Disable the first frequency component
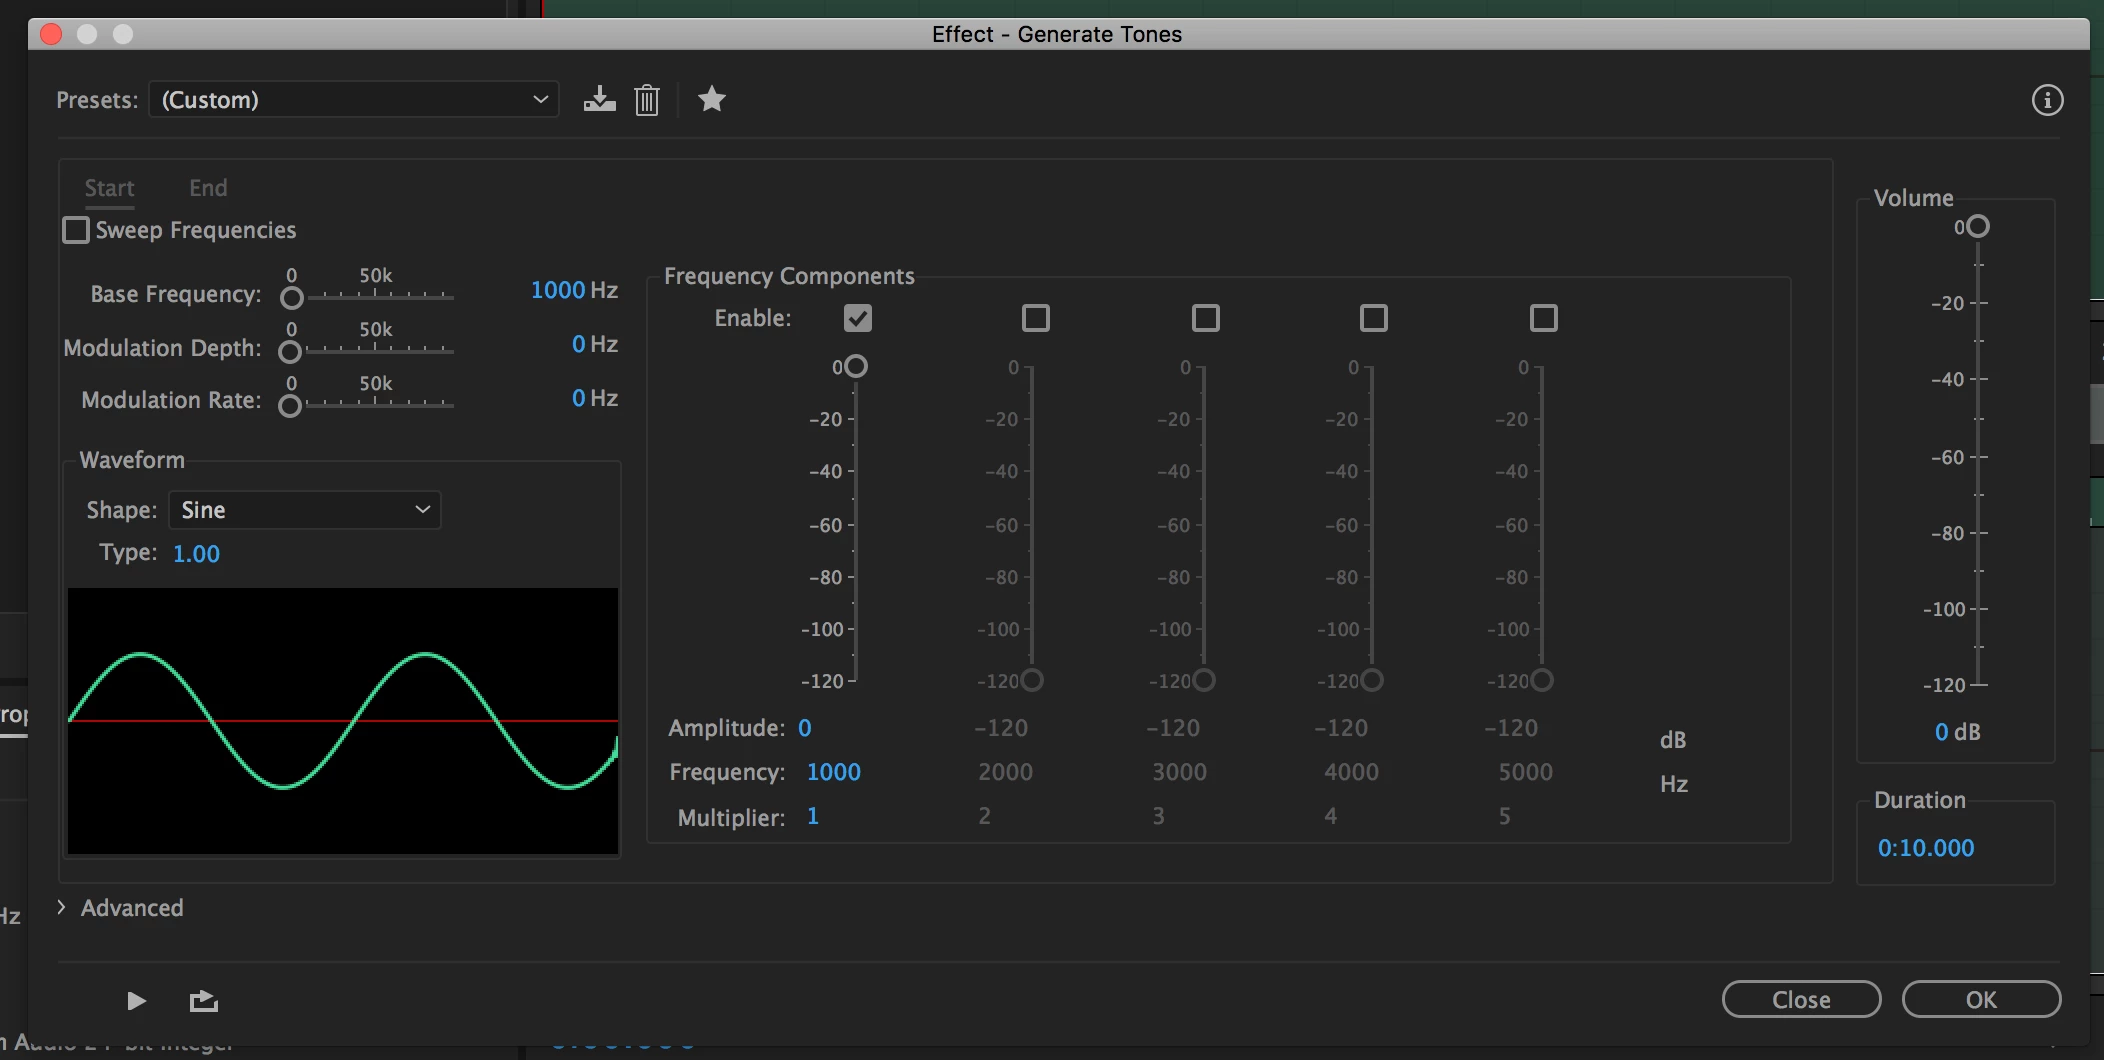2104x1060 pixels. tap(858, 318)
